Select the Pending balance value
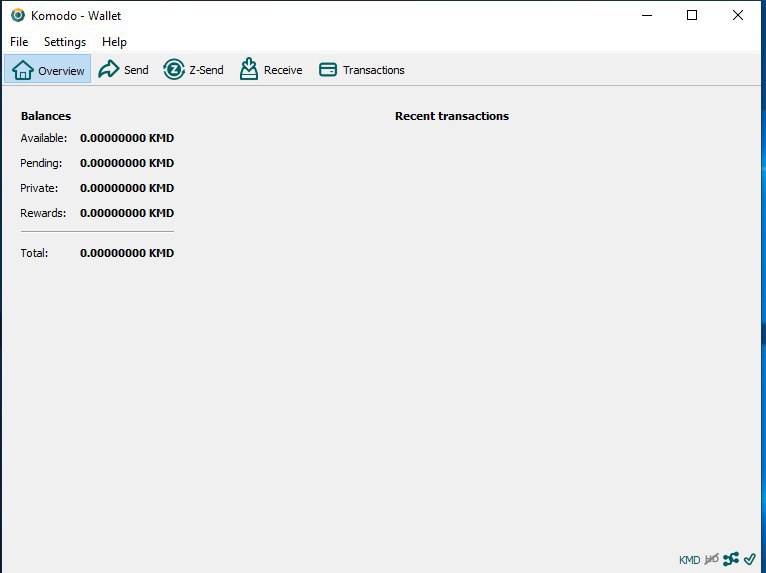This screenshot has height=573, width=766. coord(127,163)
